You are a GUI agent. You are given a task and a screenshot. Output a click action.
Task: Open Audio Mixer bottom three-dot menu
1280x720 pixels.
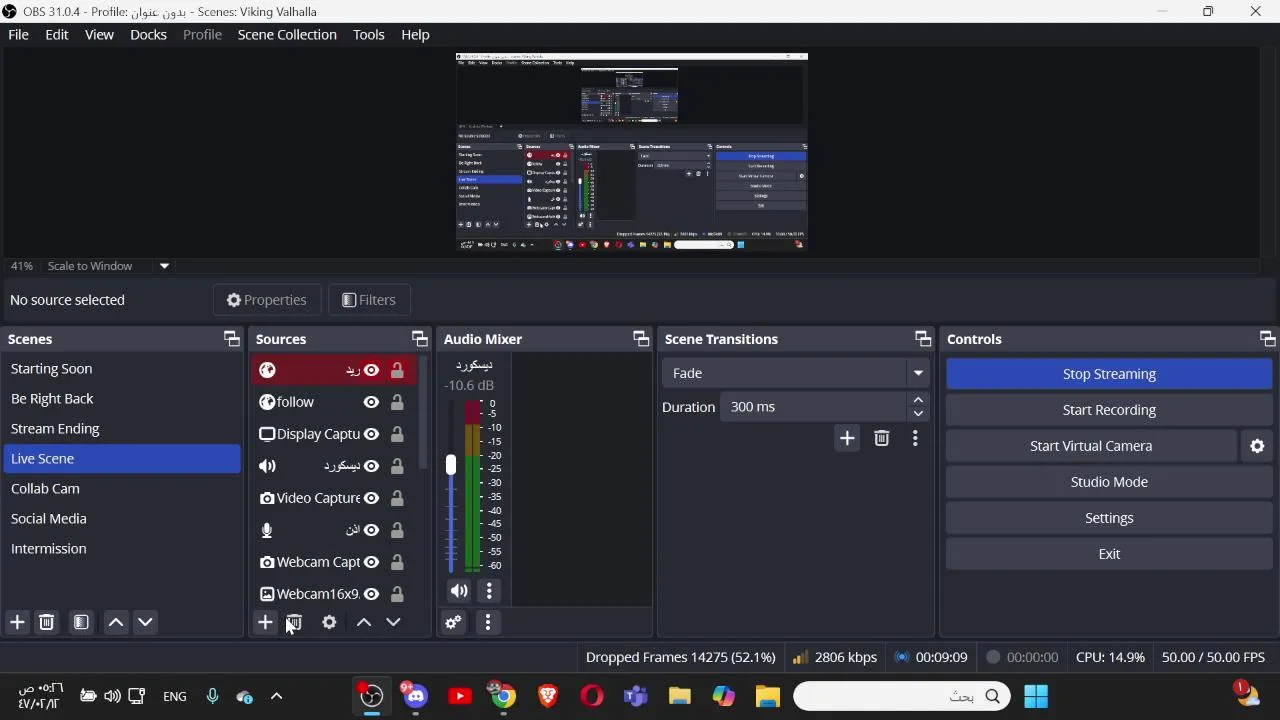pos(488,622)
